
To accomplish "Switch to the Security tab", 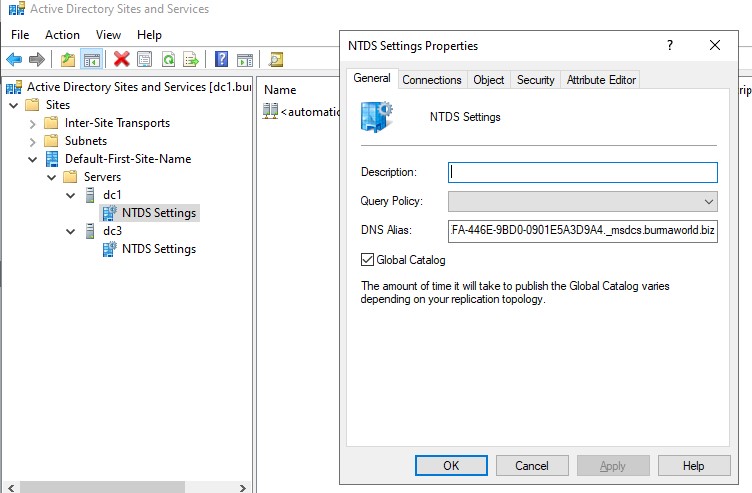I will (x=535, y=80).
